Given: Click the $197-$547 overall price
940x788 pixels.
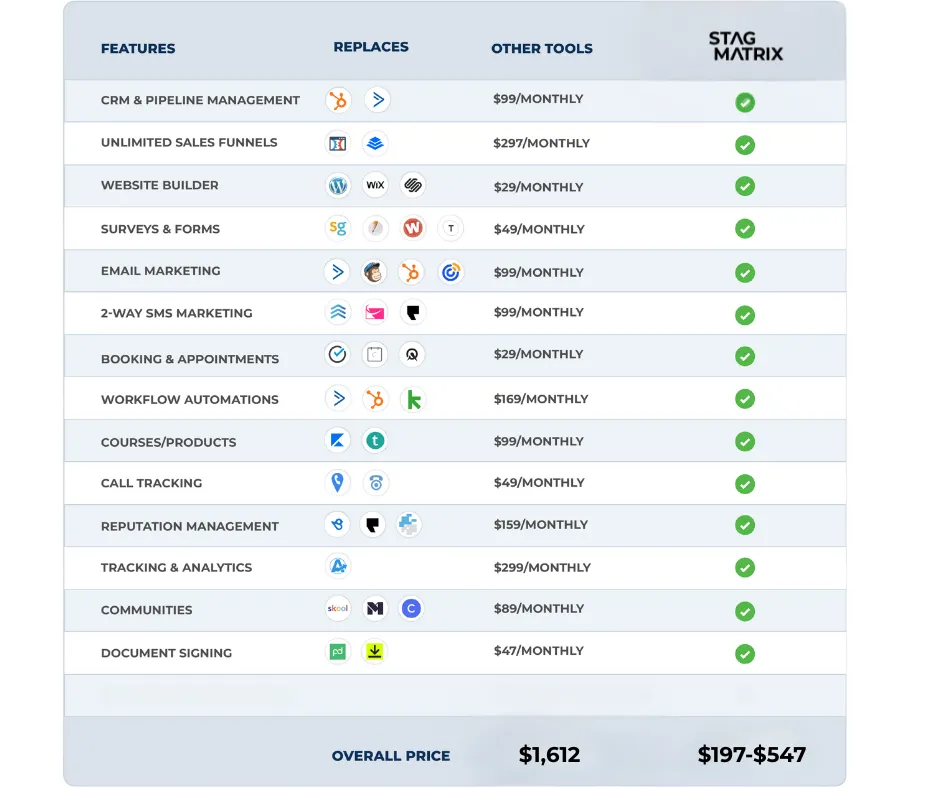Looking at the screenshot, I should click(x=752, y=754).
